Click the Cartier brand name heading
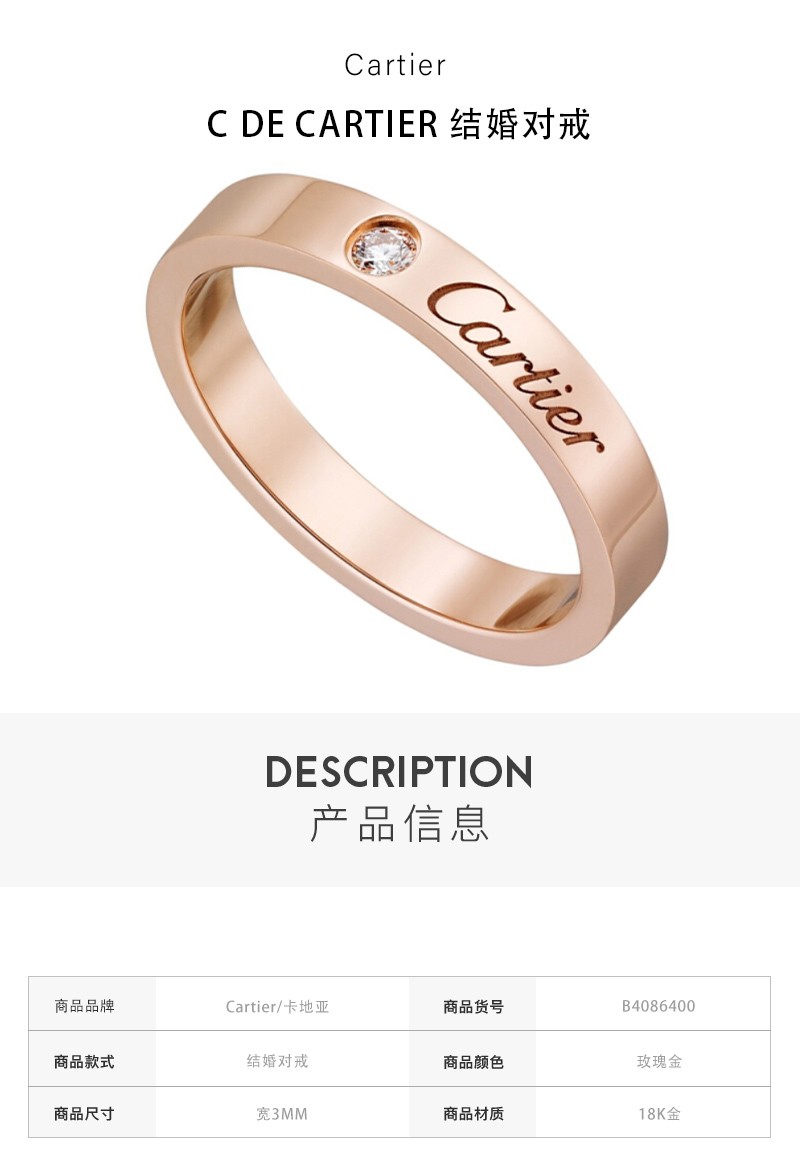This screenshot has height=1169, width=800. click(x=395, y=65)
